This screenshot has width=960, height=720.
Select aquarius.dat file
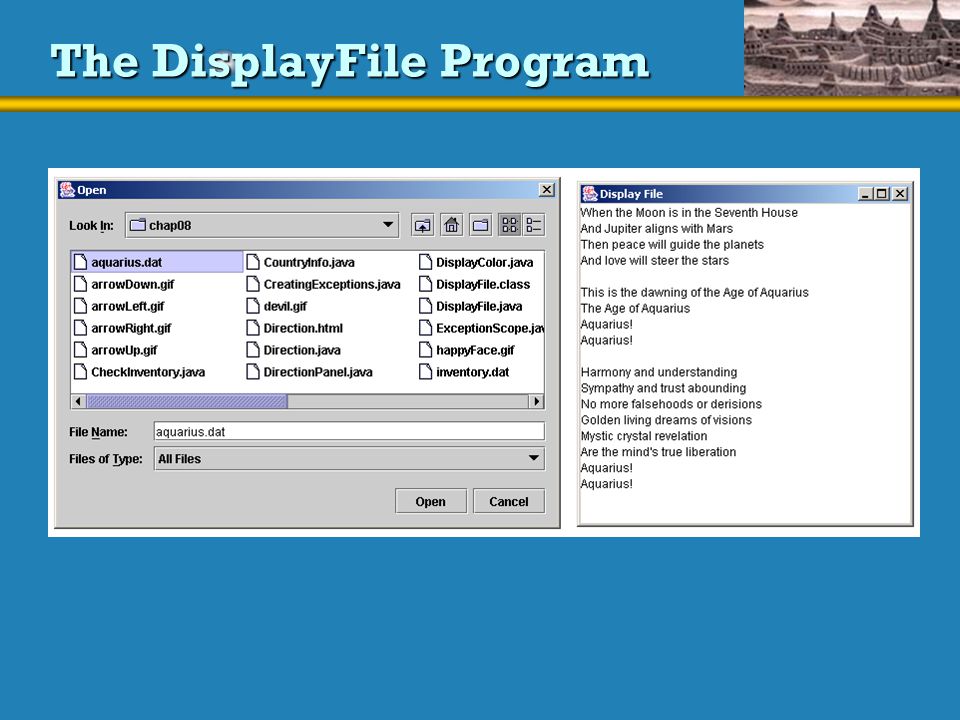(x=158, y=262)
